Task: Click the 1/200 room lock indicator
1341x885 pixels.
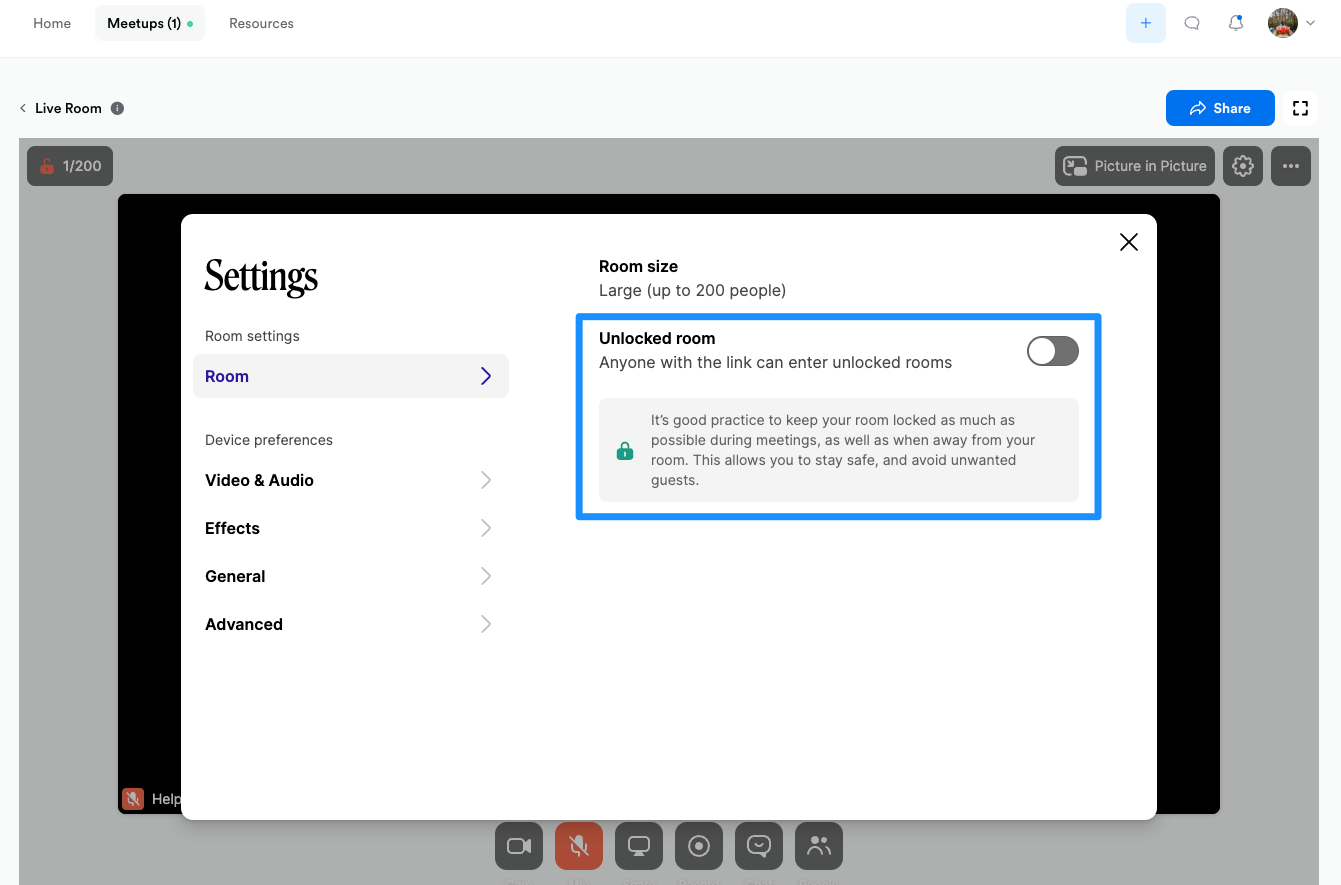Action: [70, 166]
